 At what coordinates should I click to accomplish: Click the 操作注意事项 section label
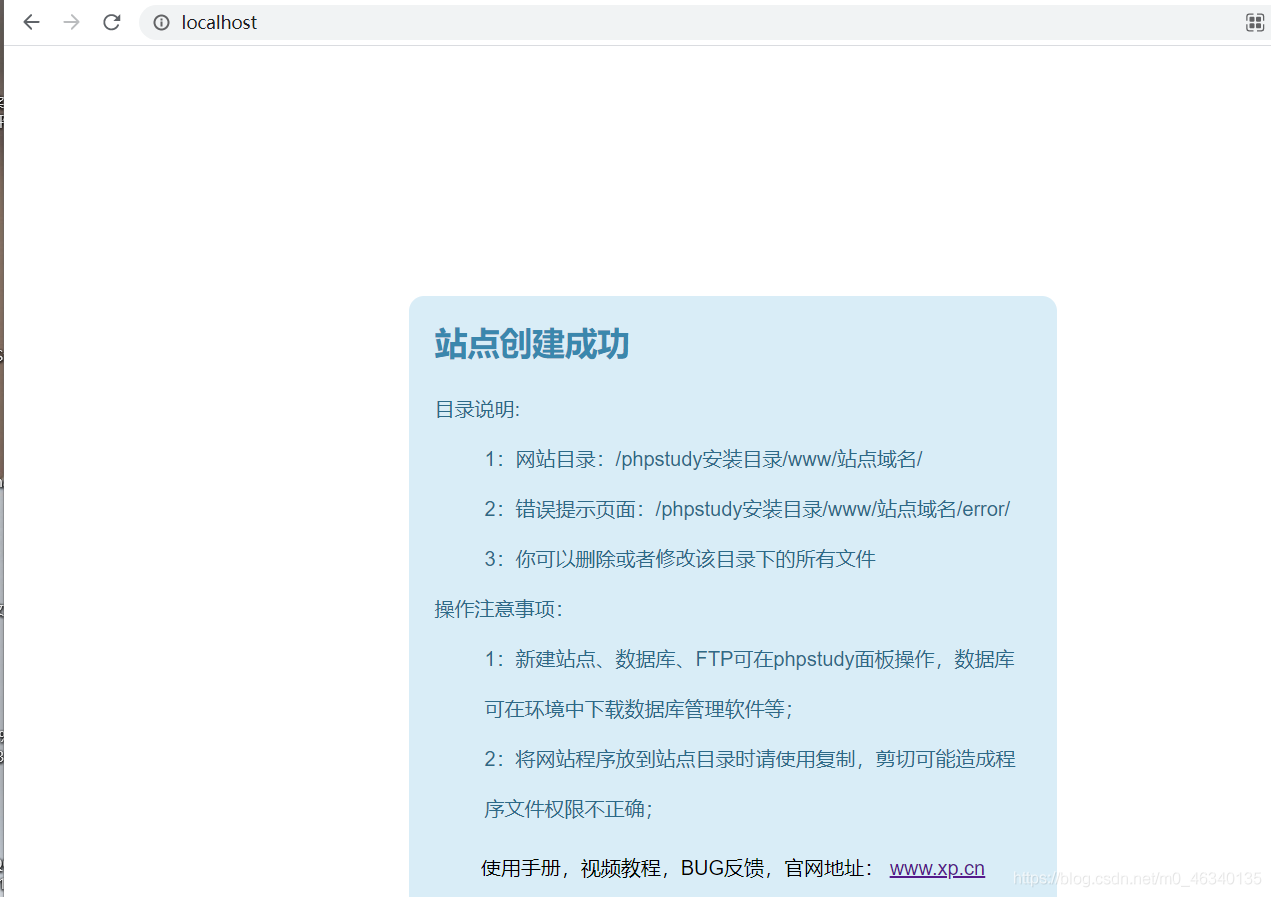point(499,609)
